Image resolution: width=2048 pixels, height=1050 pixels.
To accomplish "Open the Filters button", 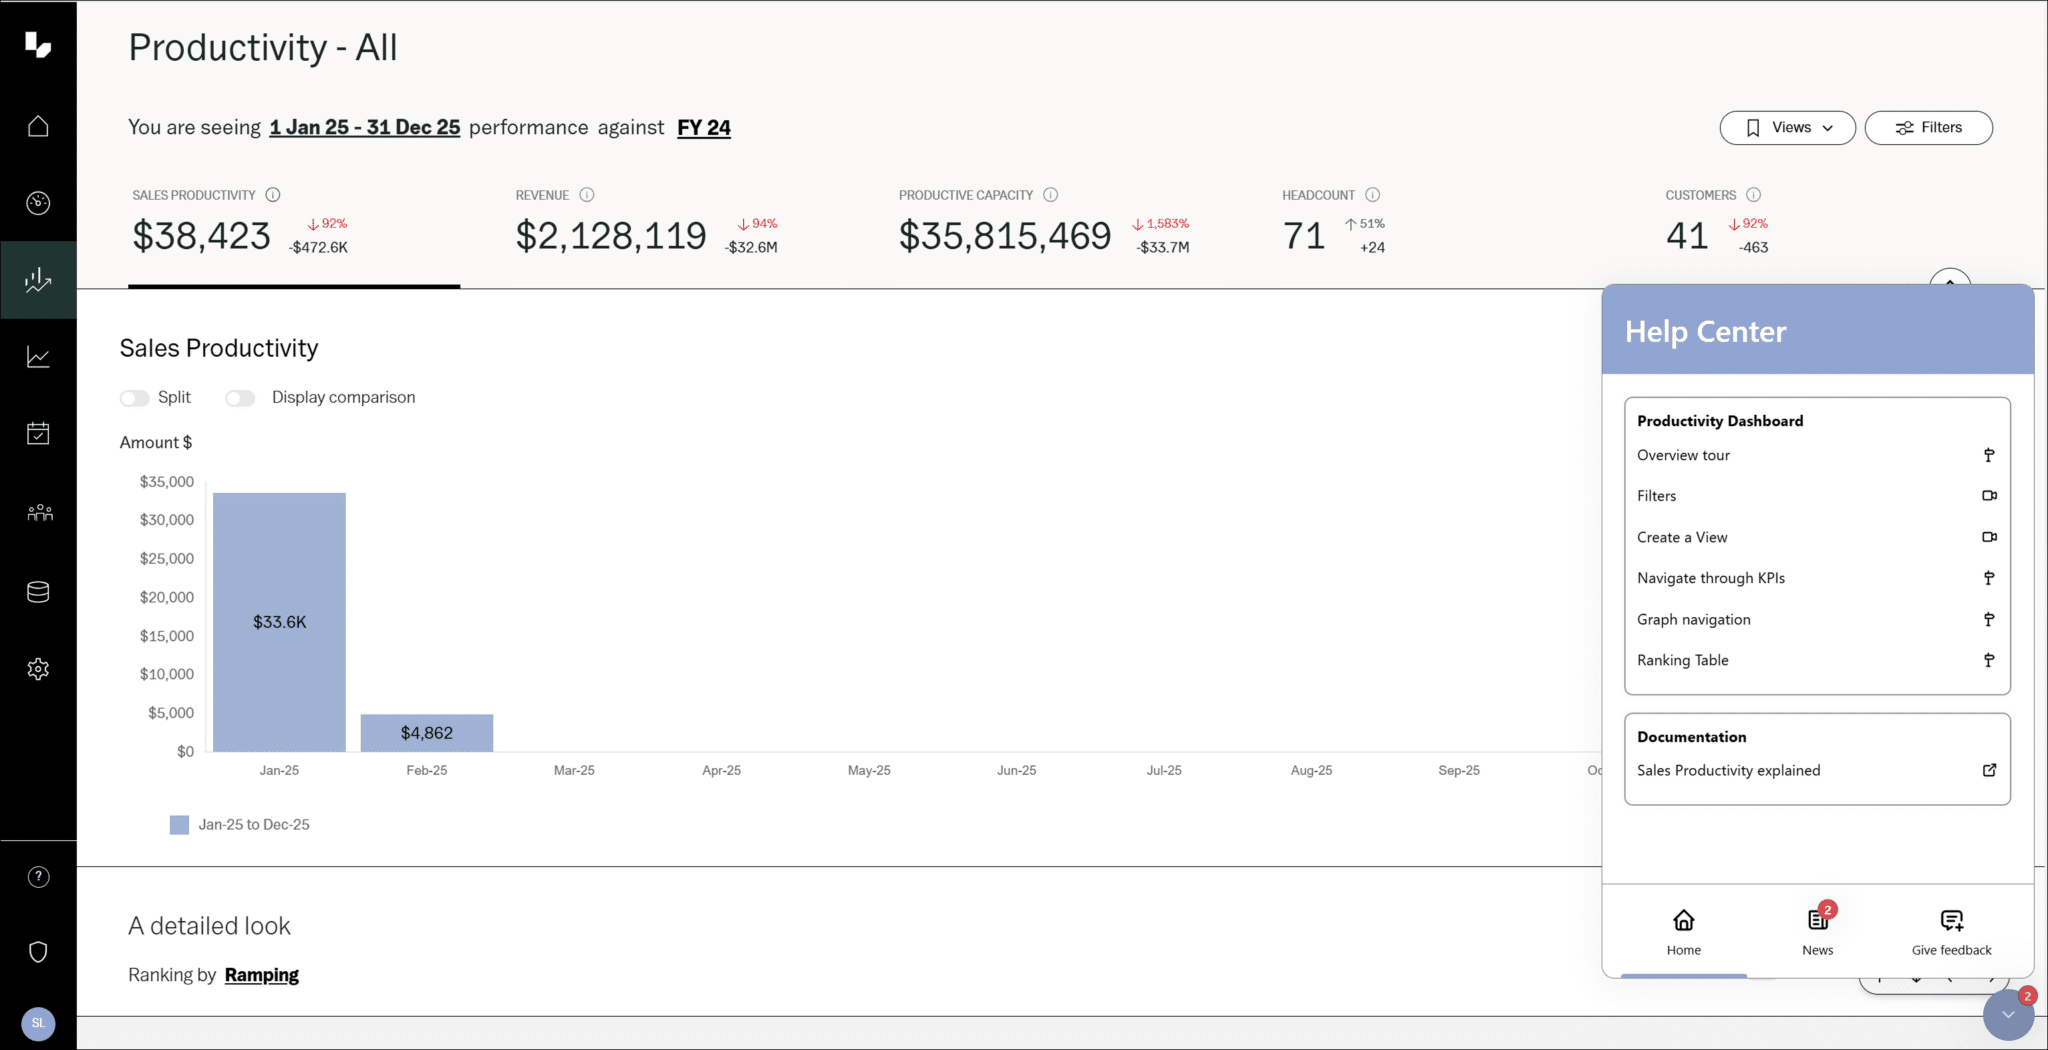I will (x=1928, y=128).
